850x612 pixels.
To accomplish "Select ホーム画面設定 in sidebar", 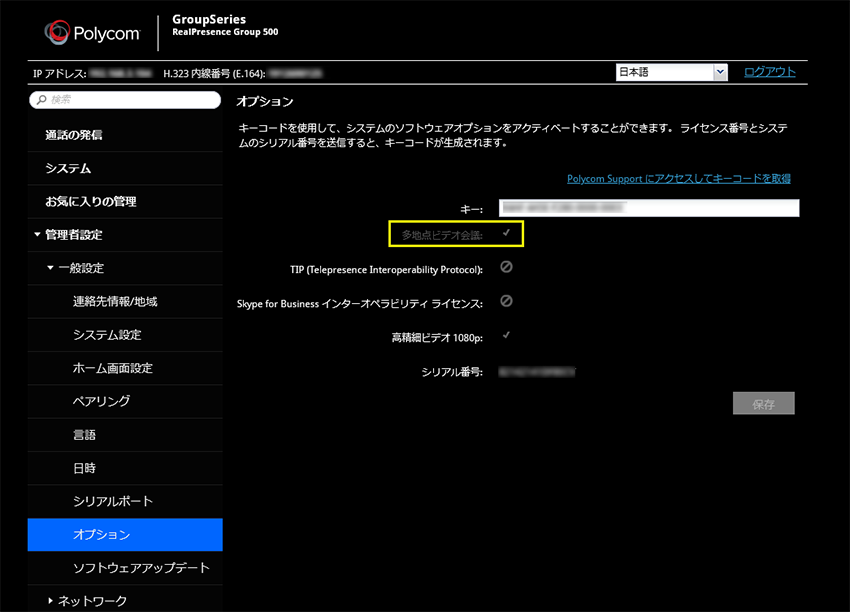I will click(x=125, y=368).
